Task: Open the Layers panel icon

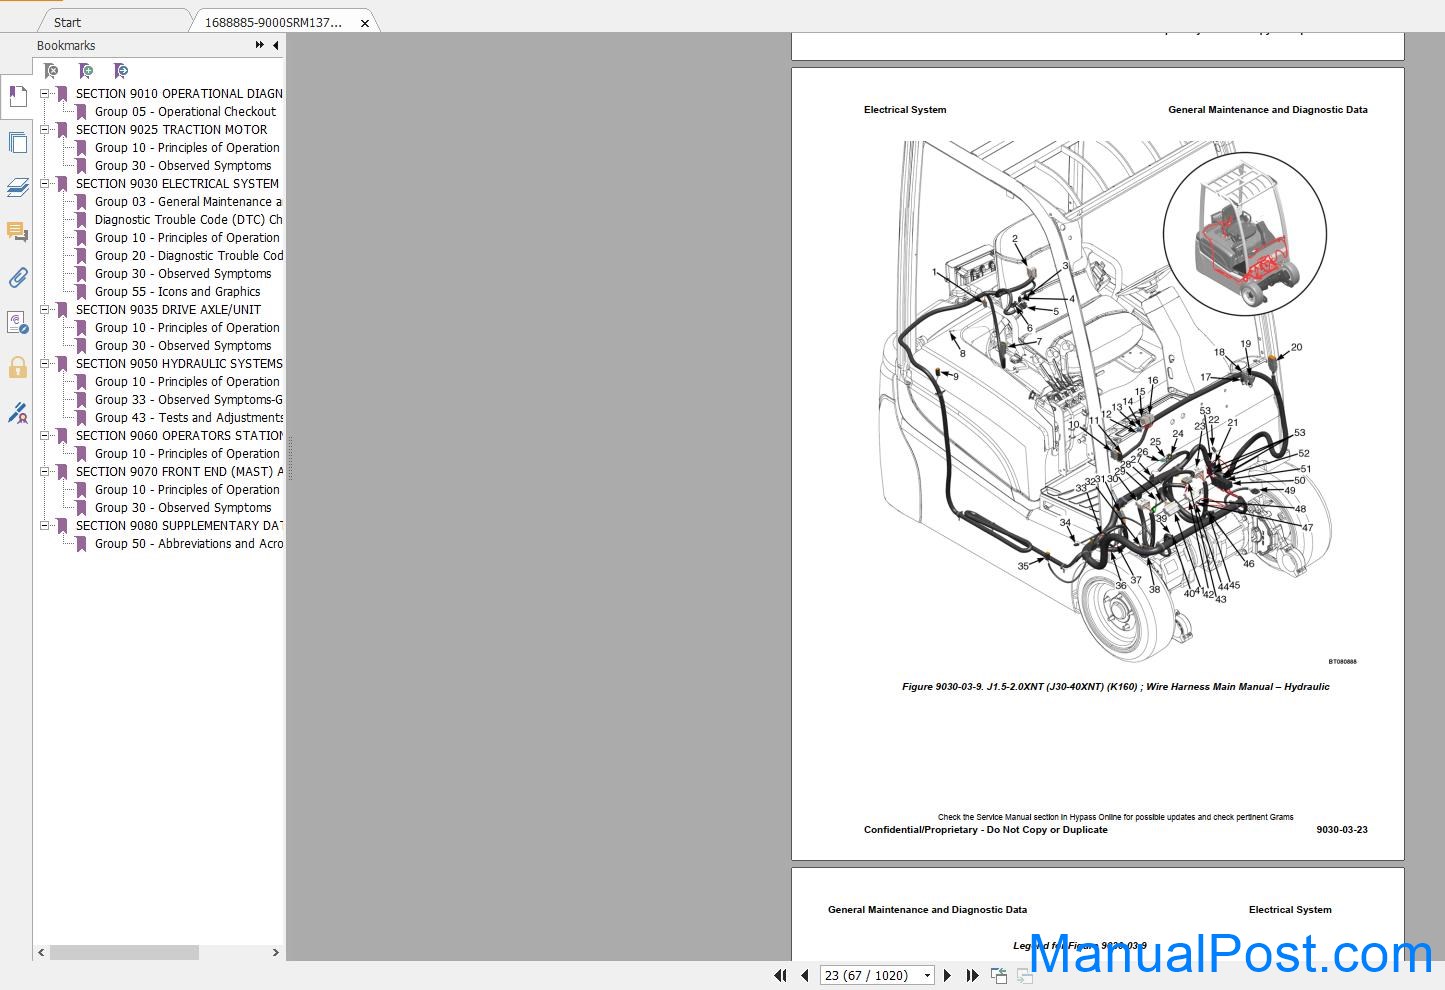Action: click(17, 187)
